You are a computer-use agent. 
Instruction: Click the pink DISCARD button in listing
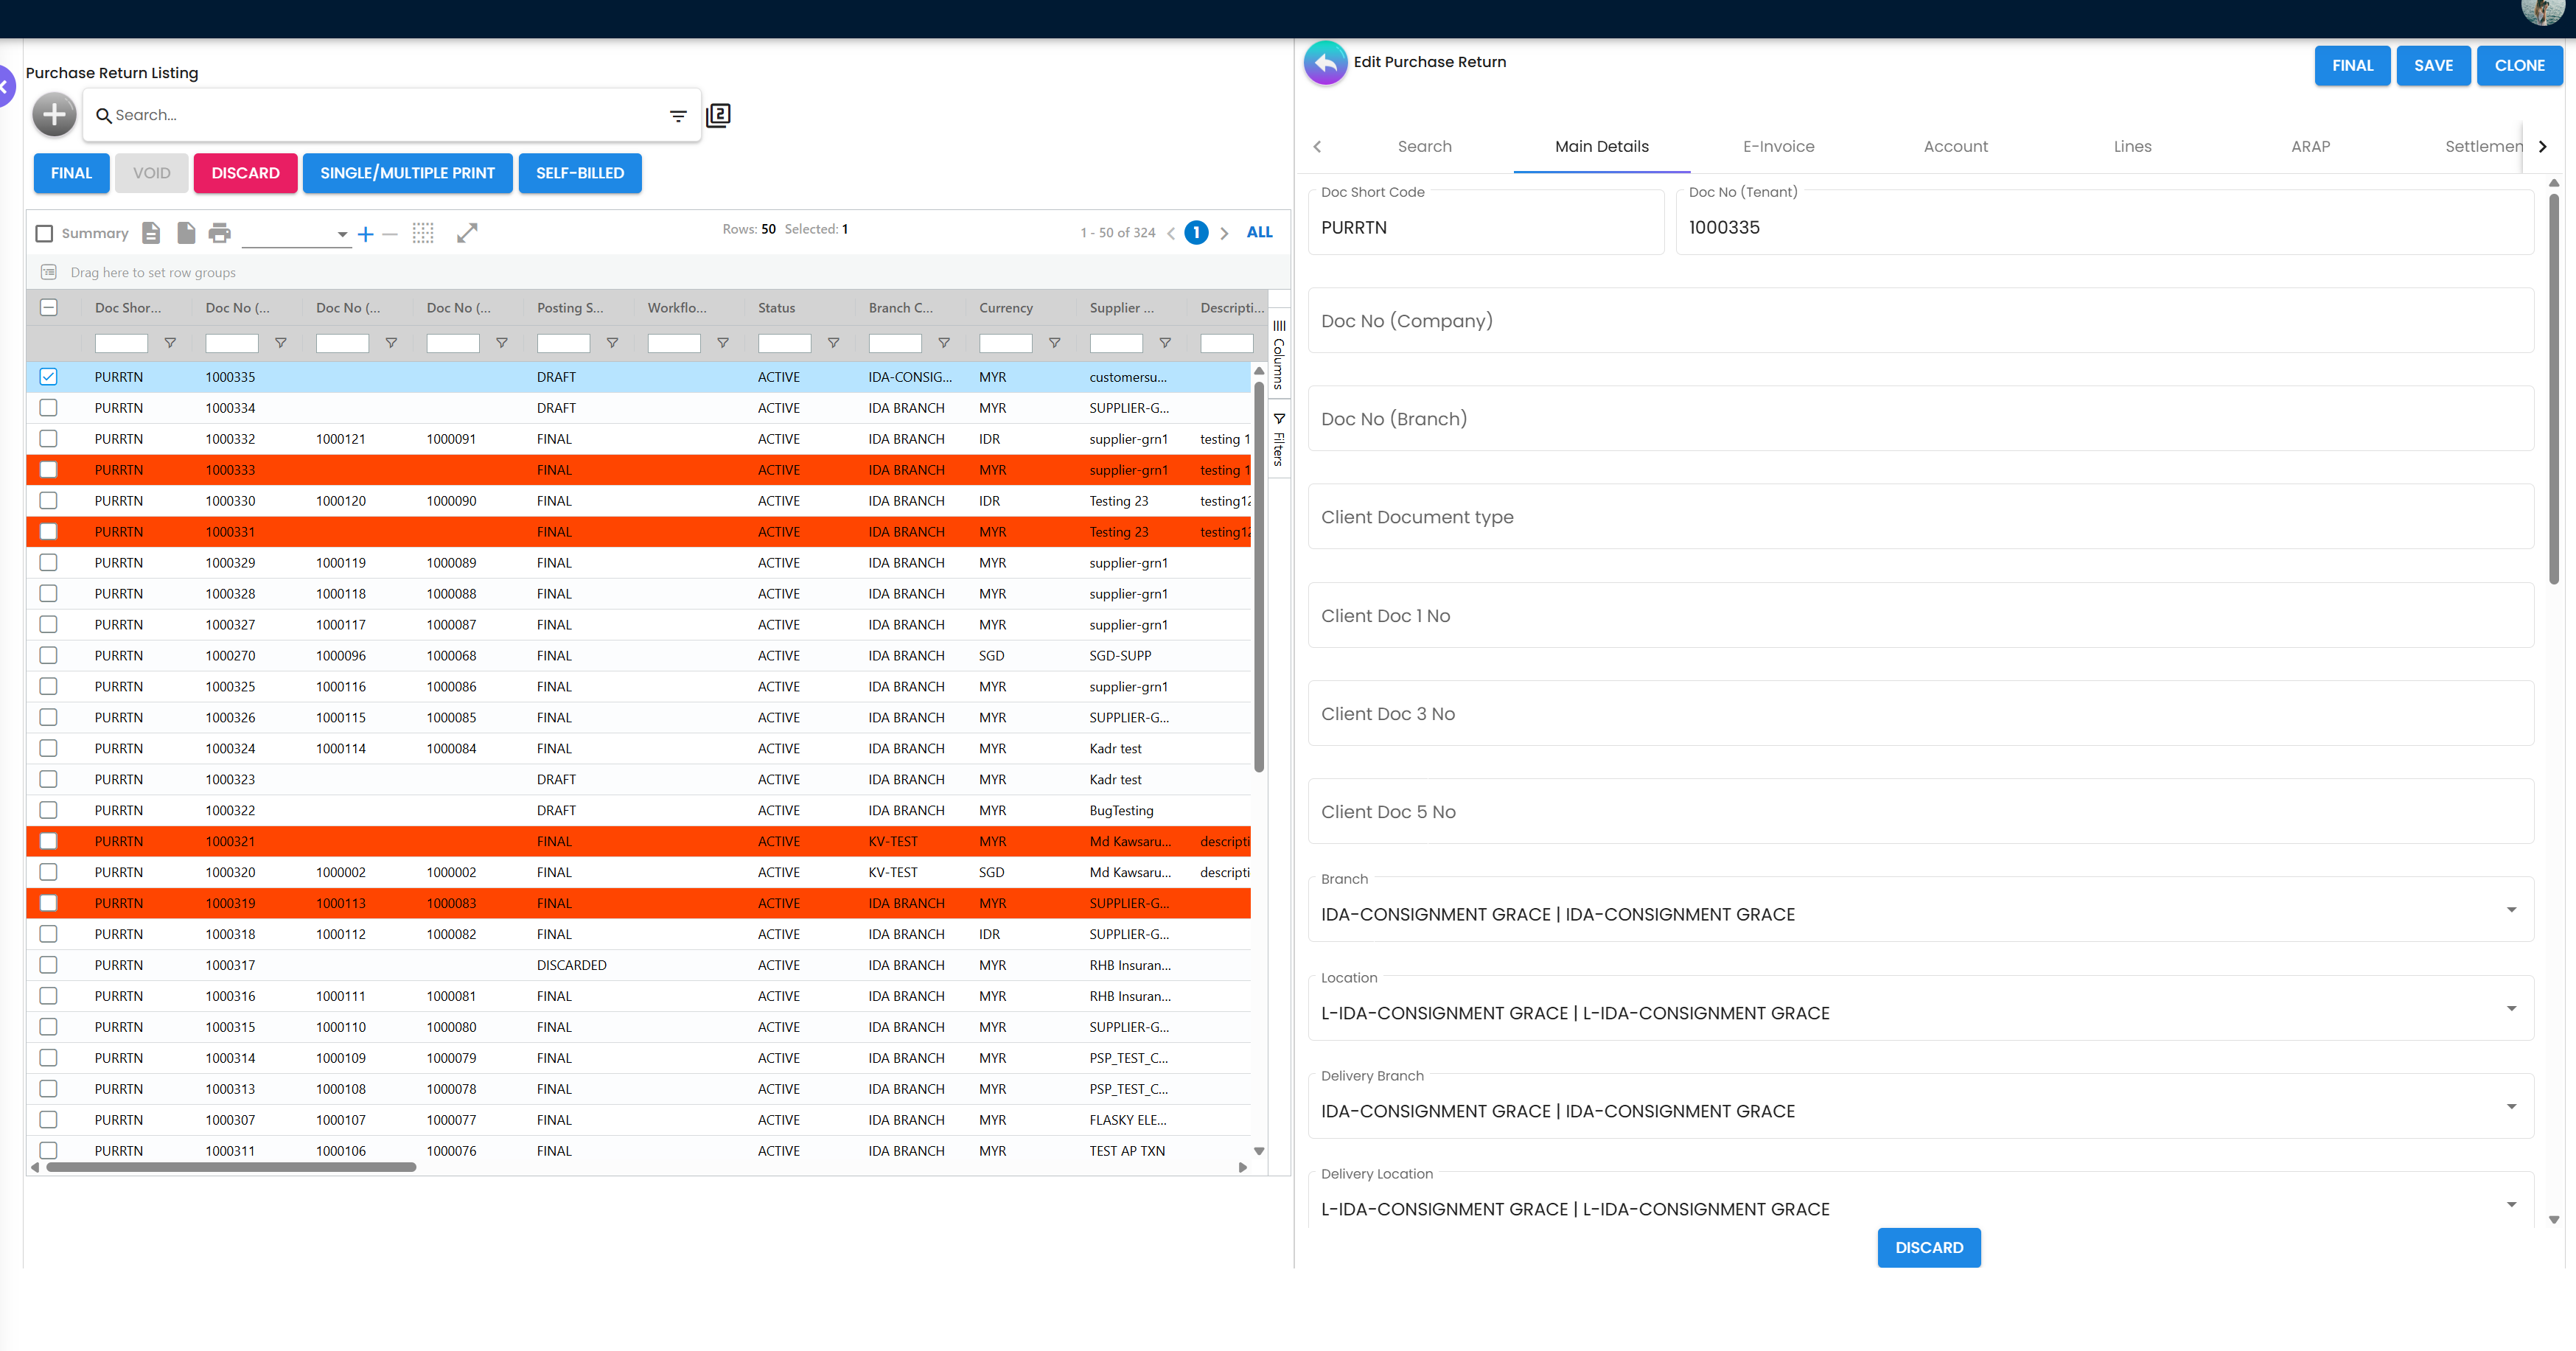[x=245, y=173]
